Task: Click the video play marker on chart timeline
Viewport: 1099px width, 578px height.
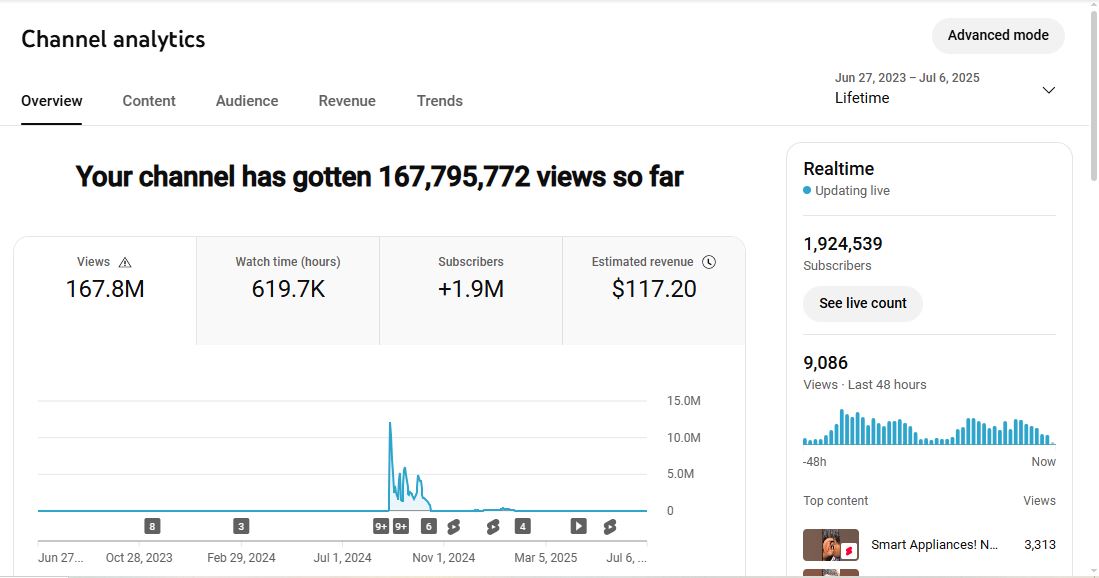Action: (x=578, y=526)
